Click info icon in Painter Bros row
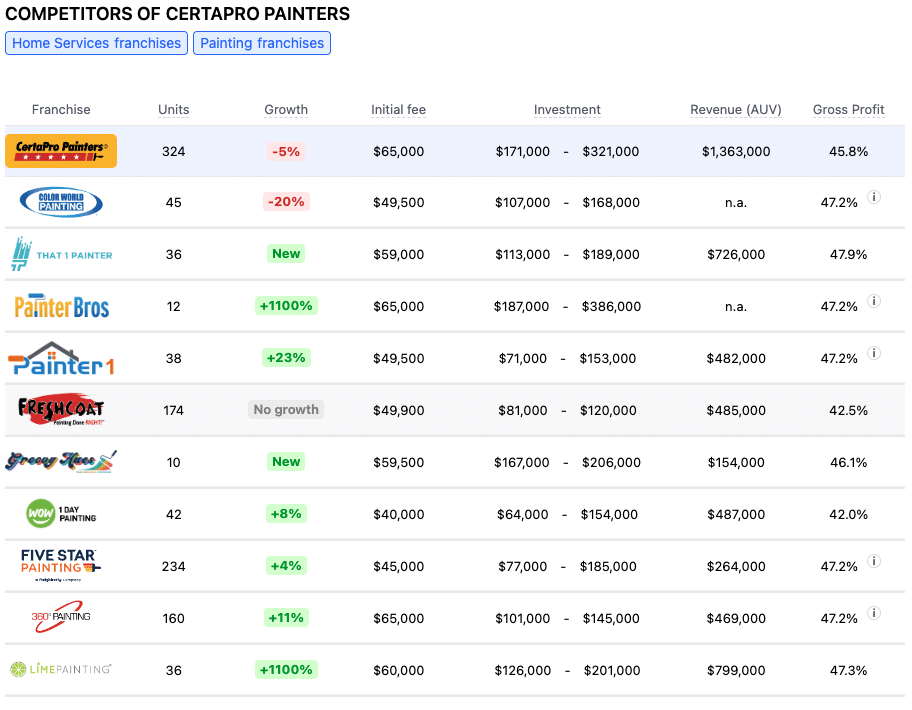This screenshot has width=912, height=710. (x=874, y=301)
